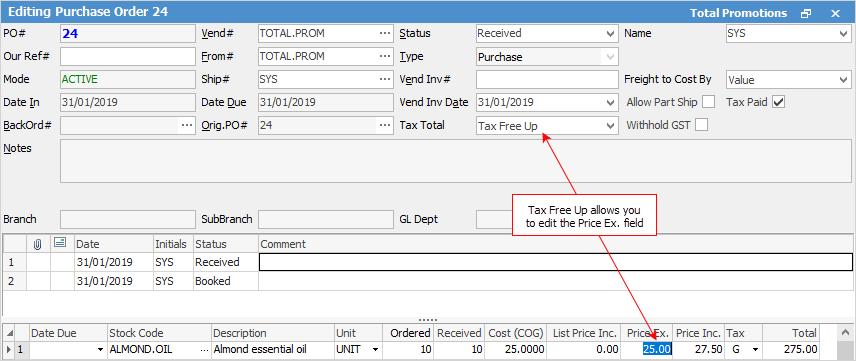The width and height of the screenshot is (856, 361).
Task: Click the paperclip attachment column icon
Action: 38,244
